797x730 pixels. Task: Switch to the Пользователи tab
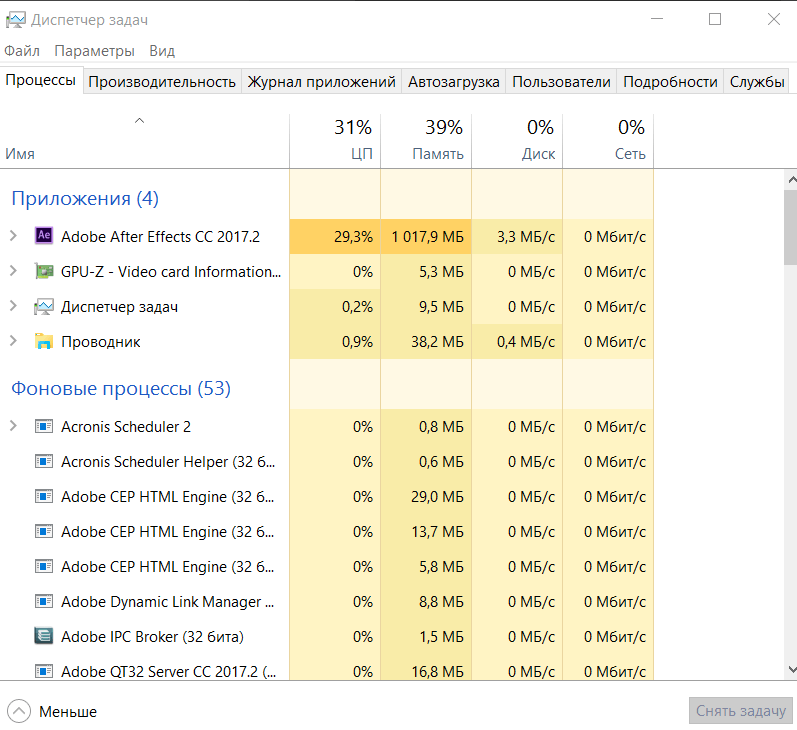coord(561,82)
